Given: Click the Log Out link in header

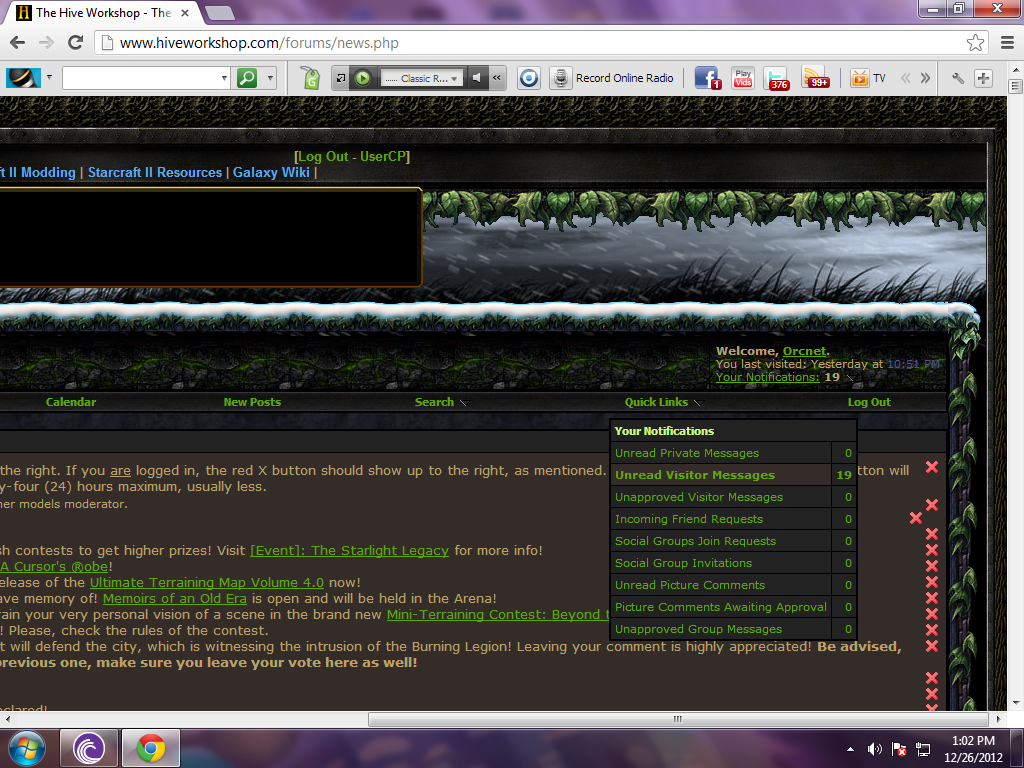Looking at the screenshot, I should pyautogui.click(x=323, y=157).
